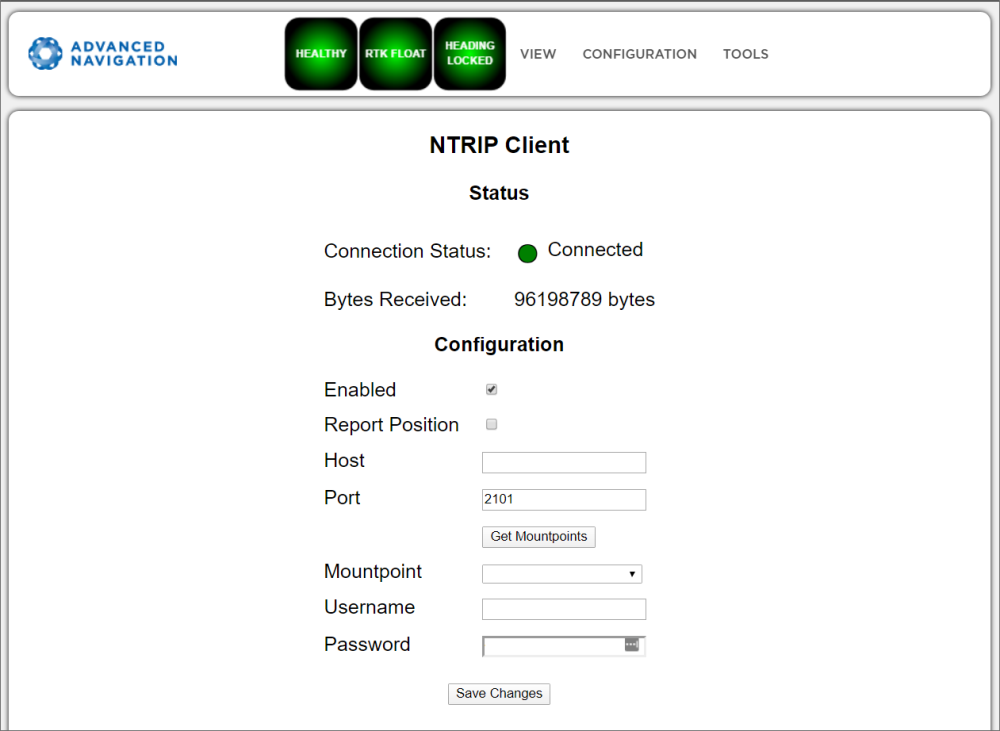The height and width of the screenshot is (731, 1000).
Task: Open the VIEW menu
Action: coord(538,54)
